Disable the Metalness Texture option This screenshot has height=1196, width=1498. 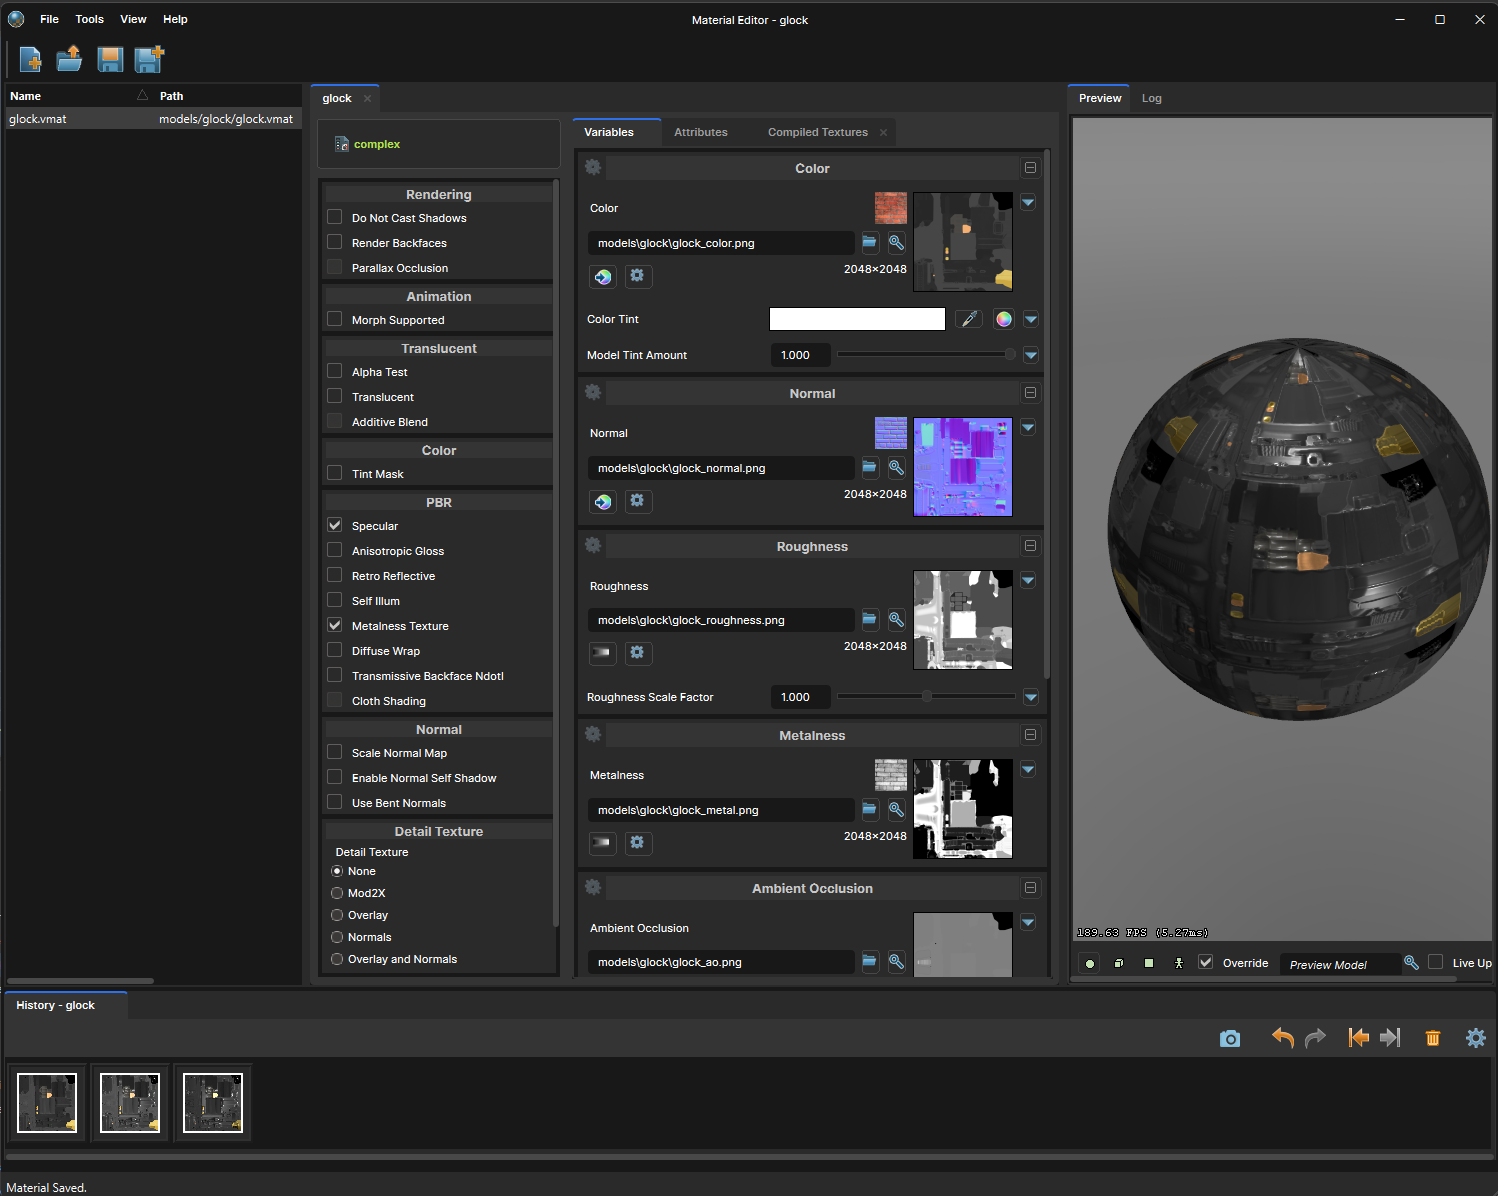point(334,625)
